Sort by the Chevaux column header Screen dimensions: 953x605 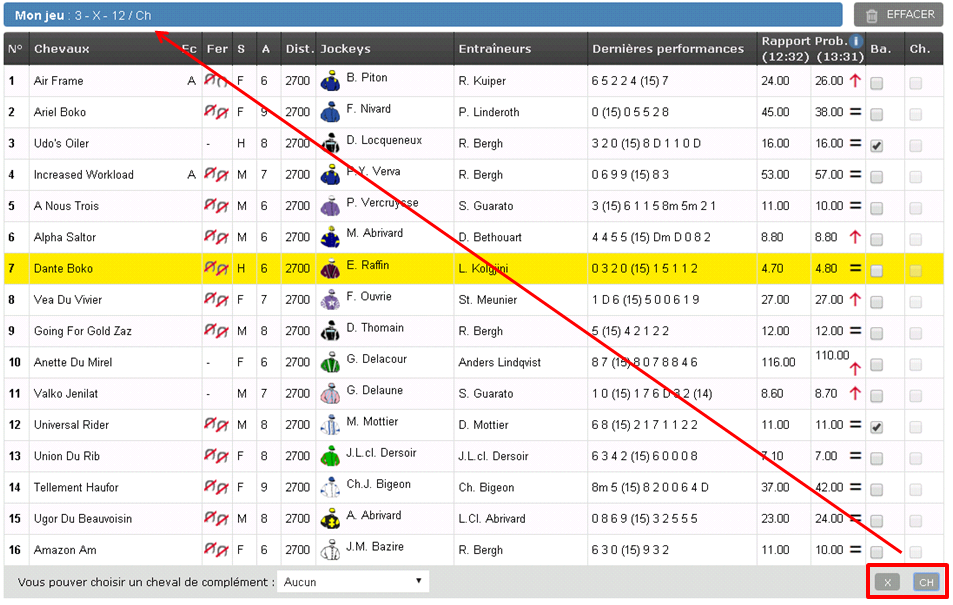point(62,49)
